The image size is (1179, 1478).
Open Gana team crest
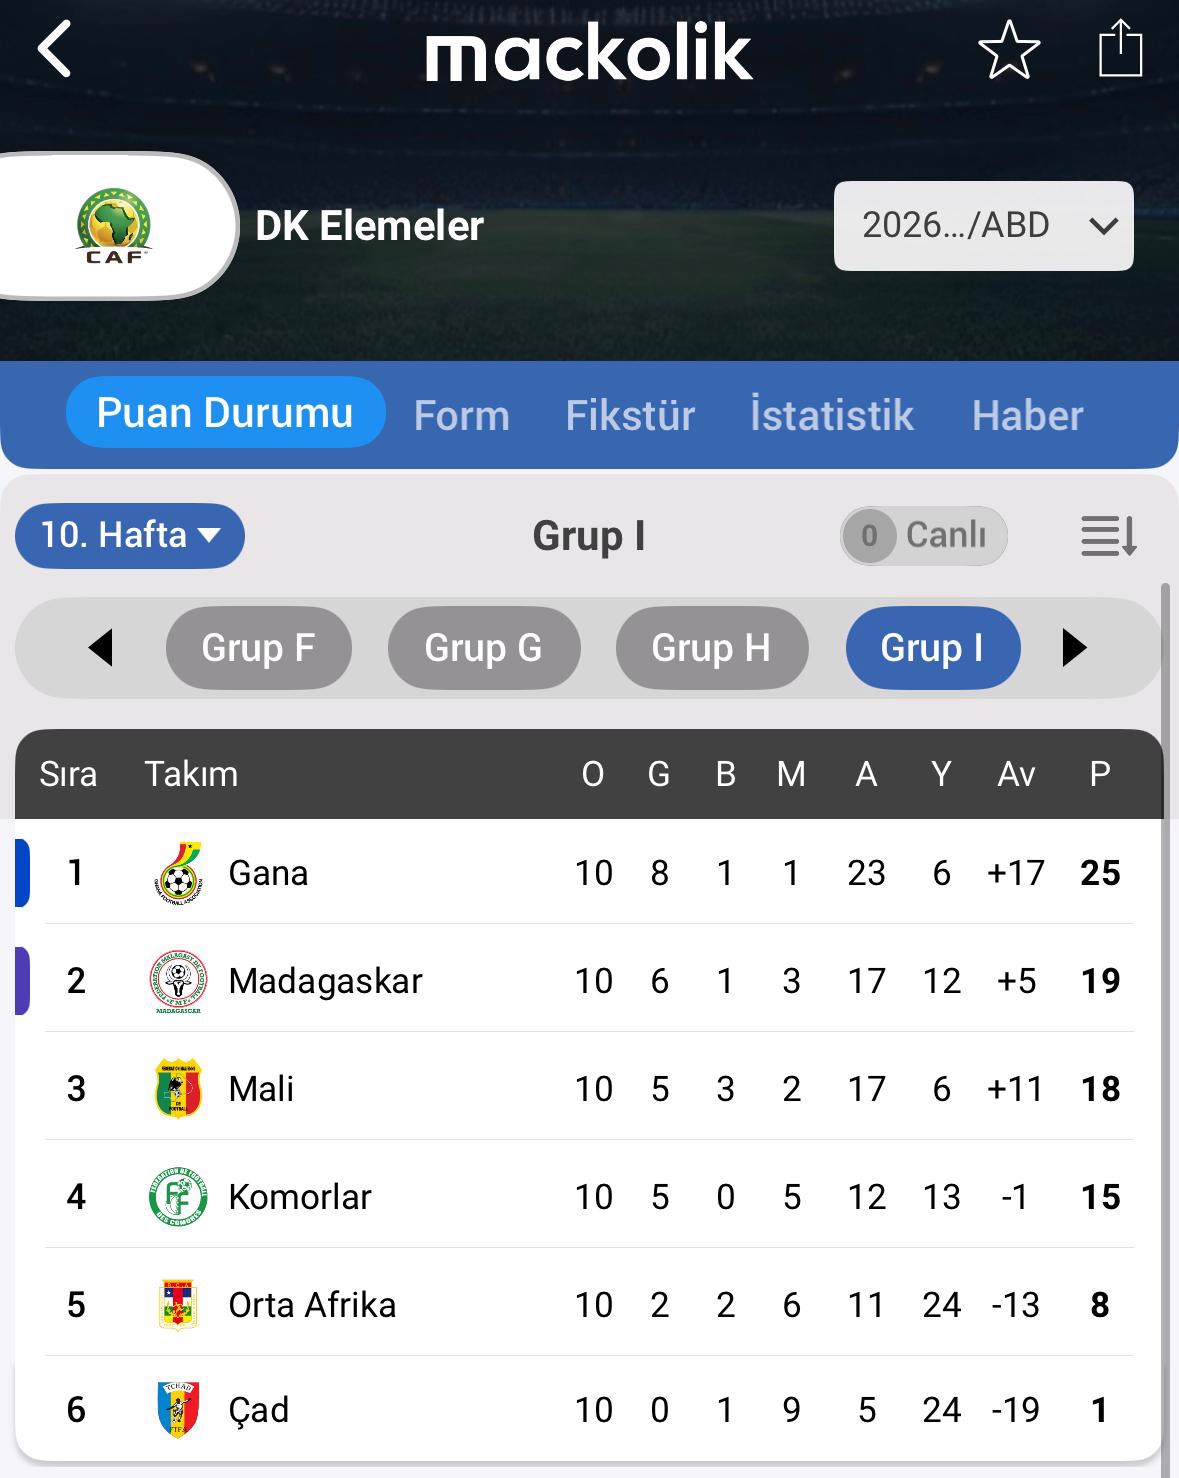pos(178,873)
